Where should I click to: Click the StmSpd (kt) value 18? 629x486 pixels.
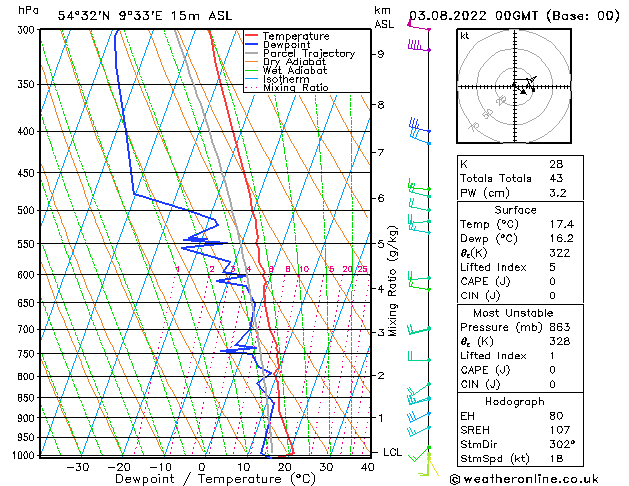point(556,458)
